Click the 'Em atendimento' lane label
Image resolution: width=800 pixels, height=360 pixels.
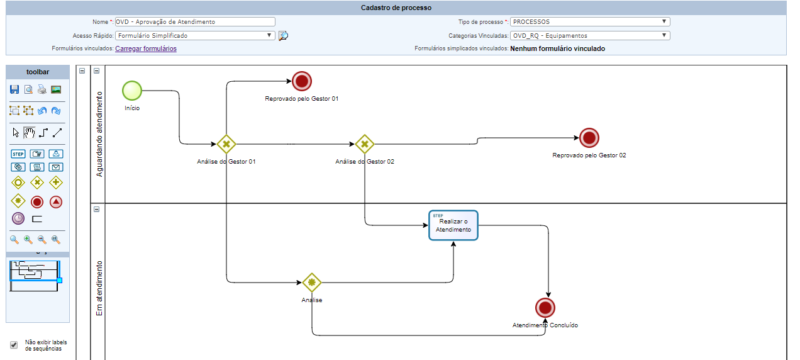(x=99, y=288)
